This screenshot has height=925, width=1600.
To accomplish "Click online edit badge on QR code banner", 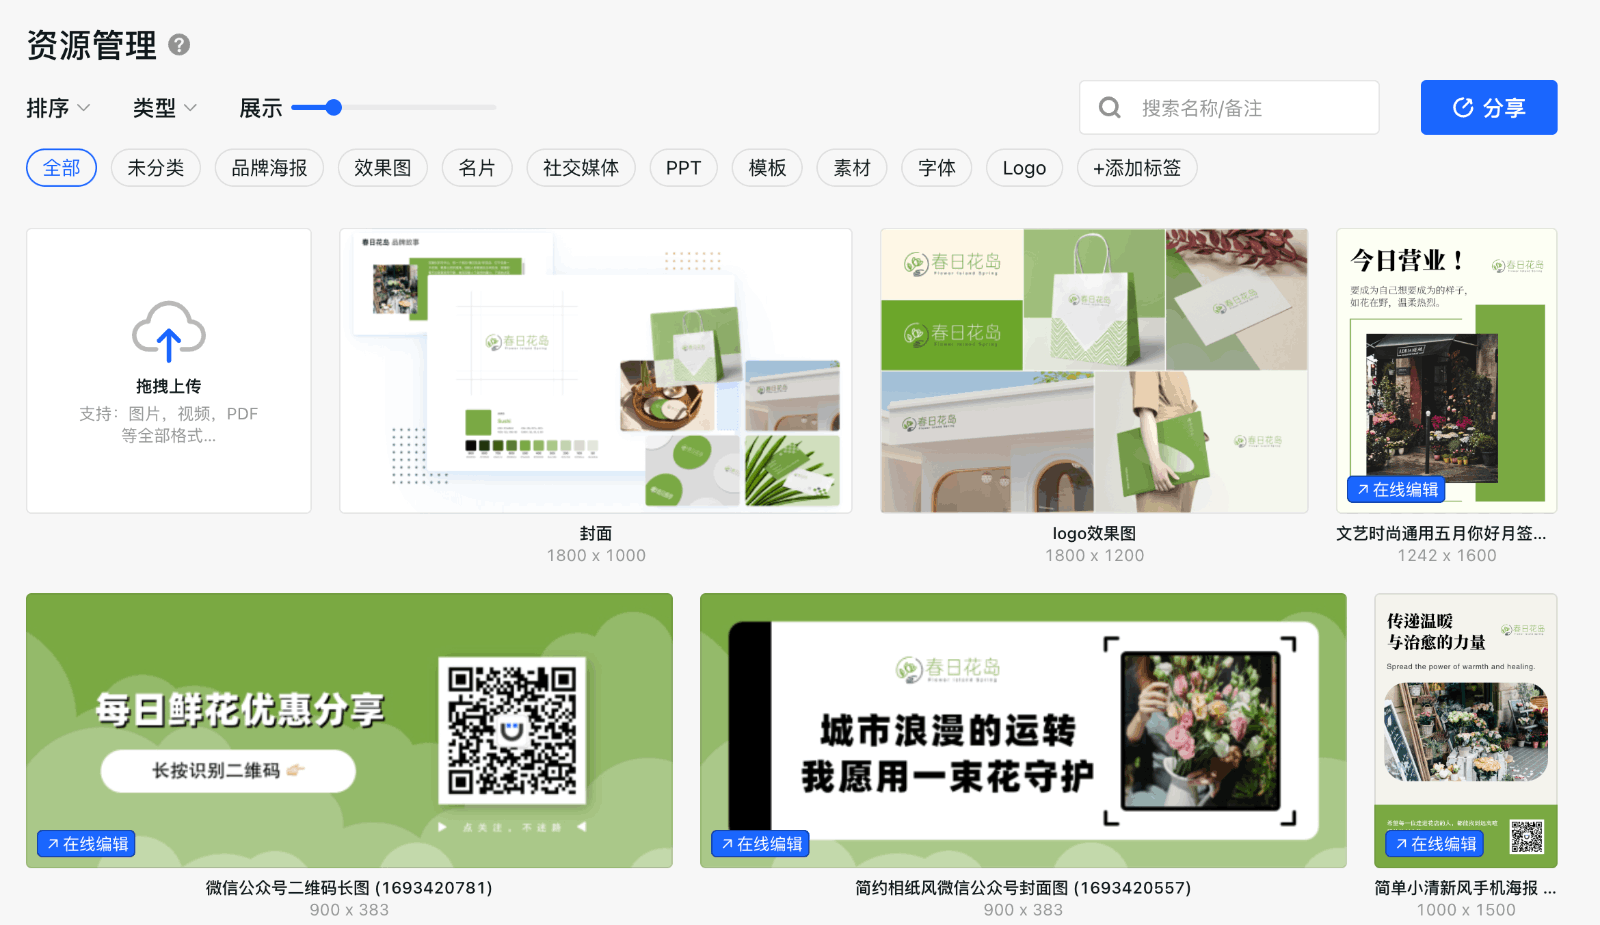I will tap(86, 844).
